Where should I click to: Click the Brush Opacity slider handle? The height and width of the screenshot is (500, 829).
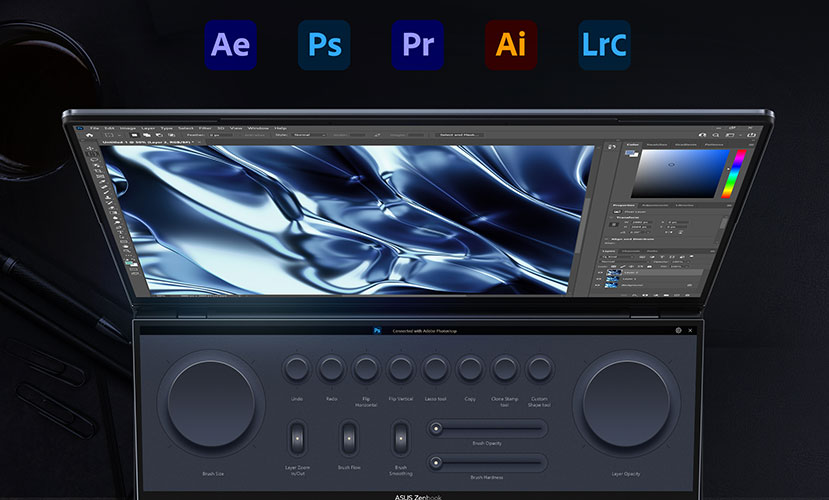(437, 428)
